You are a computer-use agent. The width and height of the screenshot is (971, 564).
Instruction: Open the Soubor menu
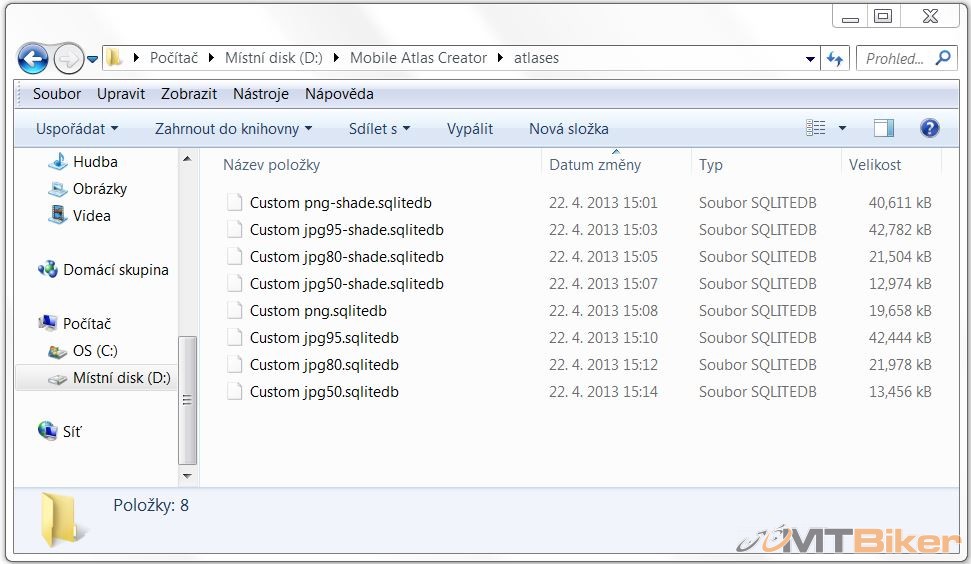coord(57,94)
